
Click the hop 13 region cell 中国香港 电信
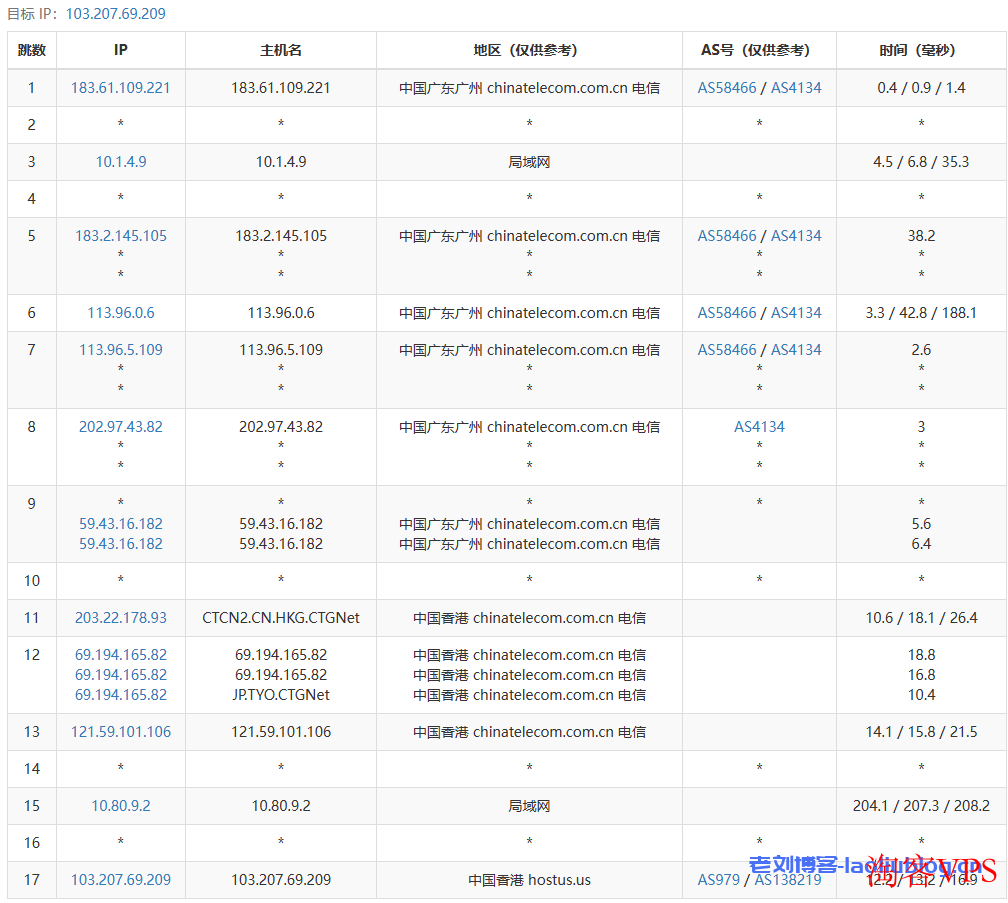pyautogui.click(x=529, y=732)
